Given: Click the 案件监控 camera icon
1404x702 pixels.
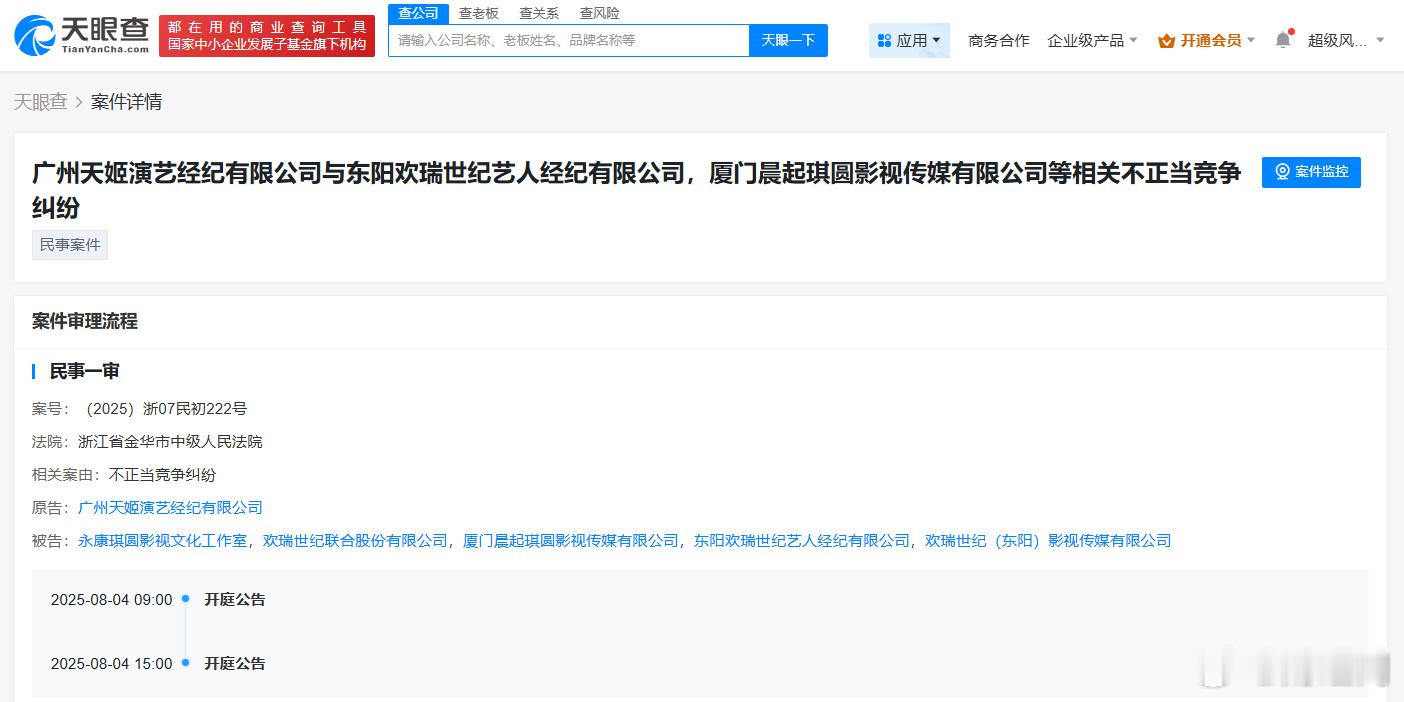Looking at the screenshot, I should coord(1282,172).
